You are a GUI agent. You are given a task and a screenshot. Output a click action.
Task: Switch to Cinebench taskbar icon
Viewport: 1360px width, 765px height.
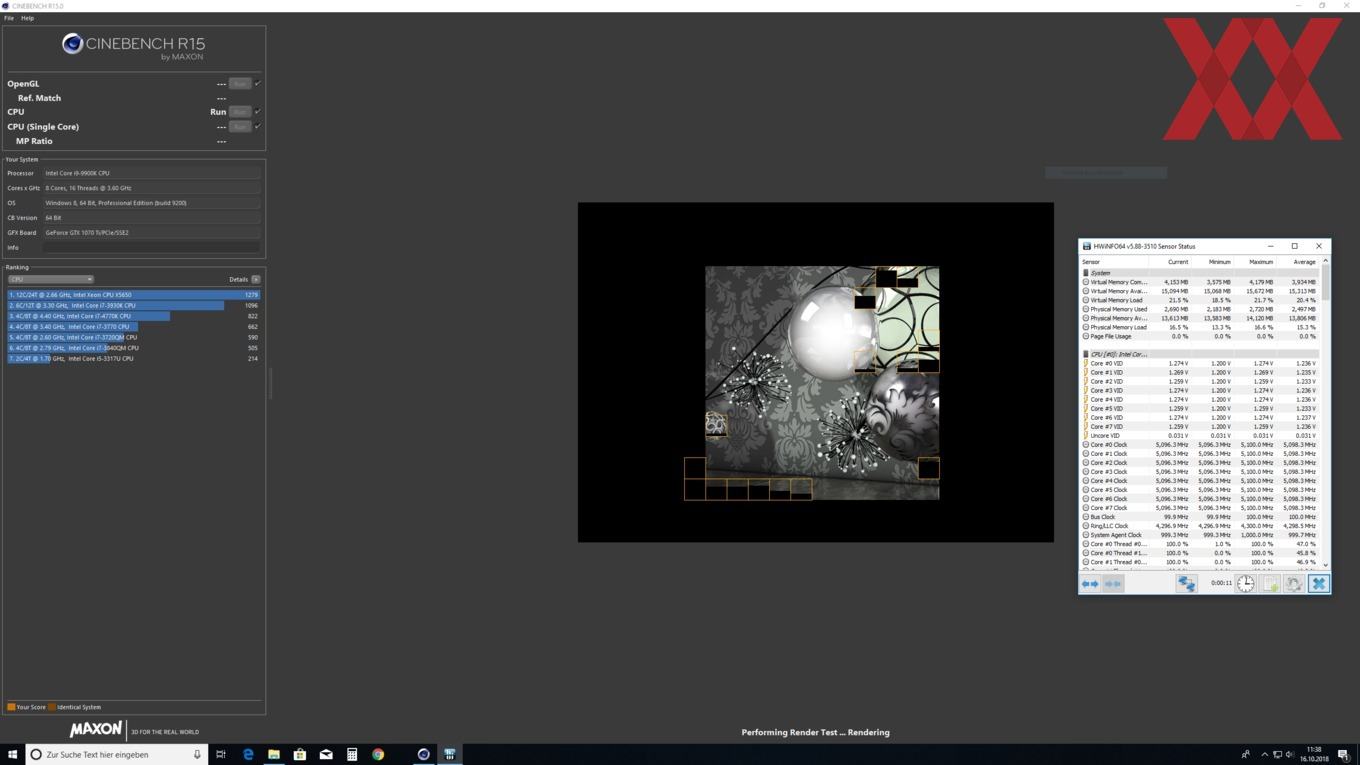[423, 754]
